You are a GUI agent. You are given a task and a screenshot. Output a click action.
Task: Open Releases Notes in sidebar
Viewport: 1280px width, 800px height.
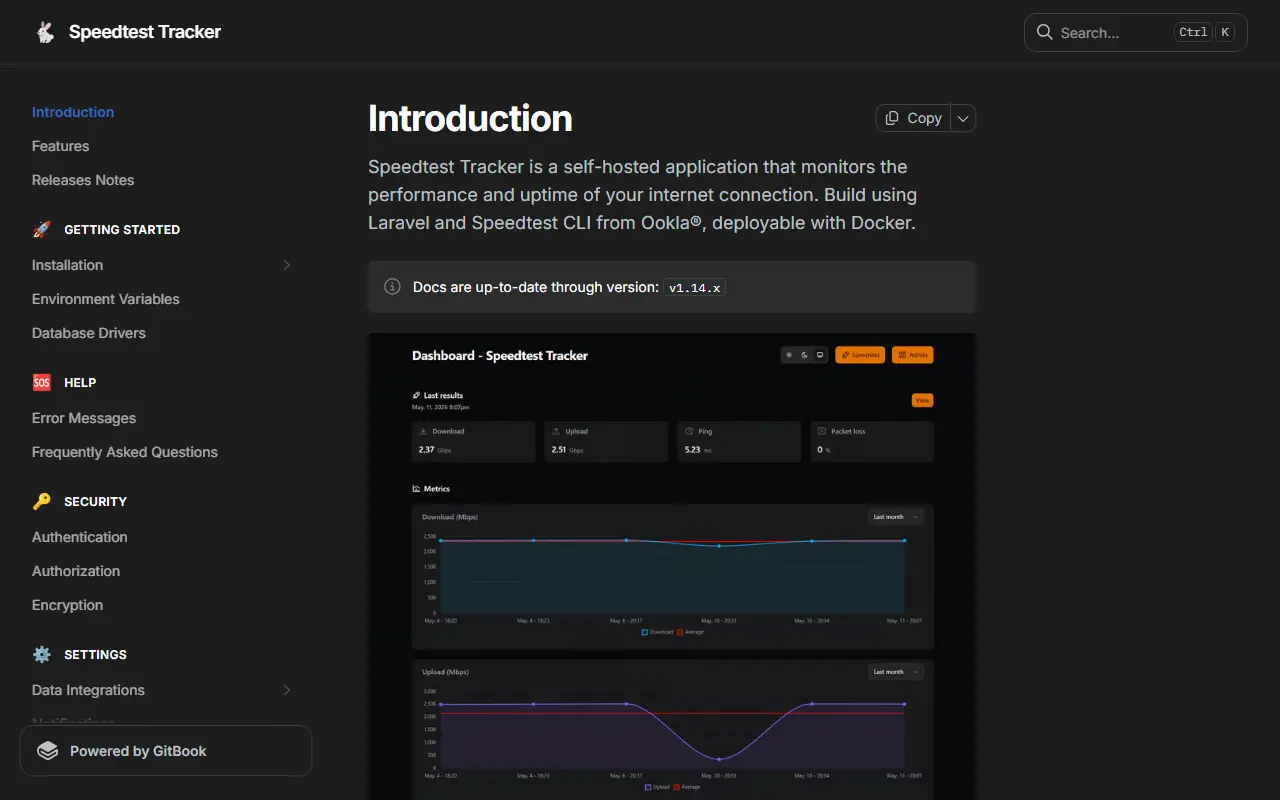click(83, 180)
